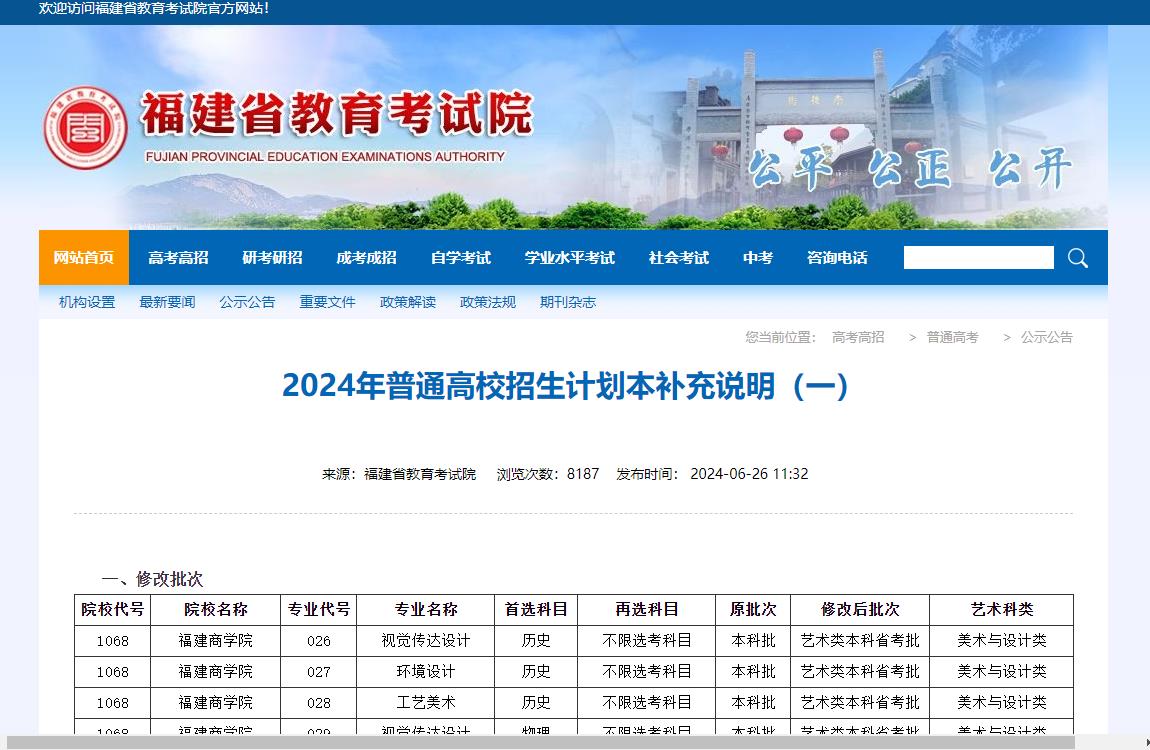Go to 研考研招 section
The height and width of the screenshot is (750, 1150).
272,258
